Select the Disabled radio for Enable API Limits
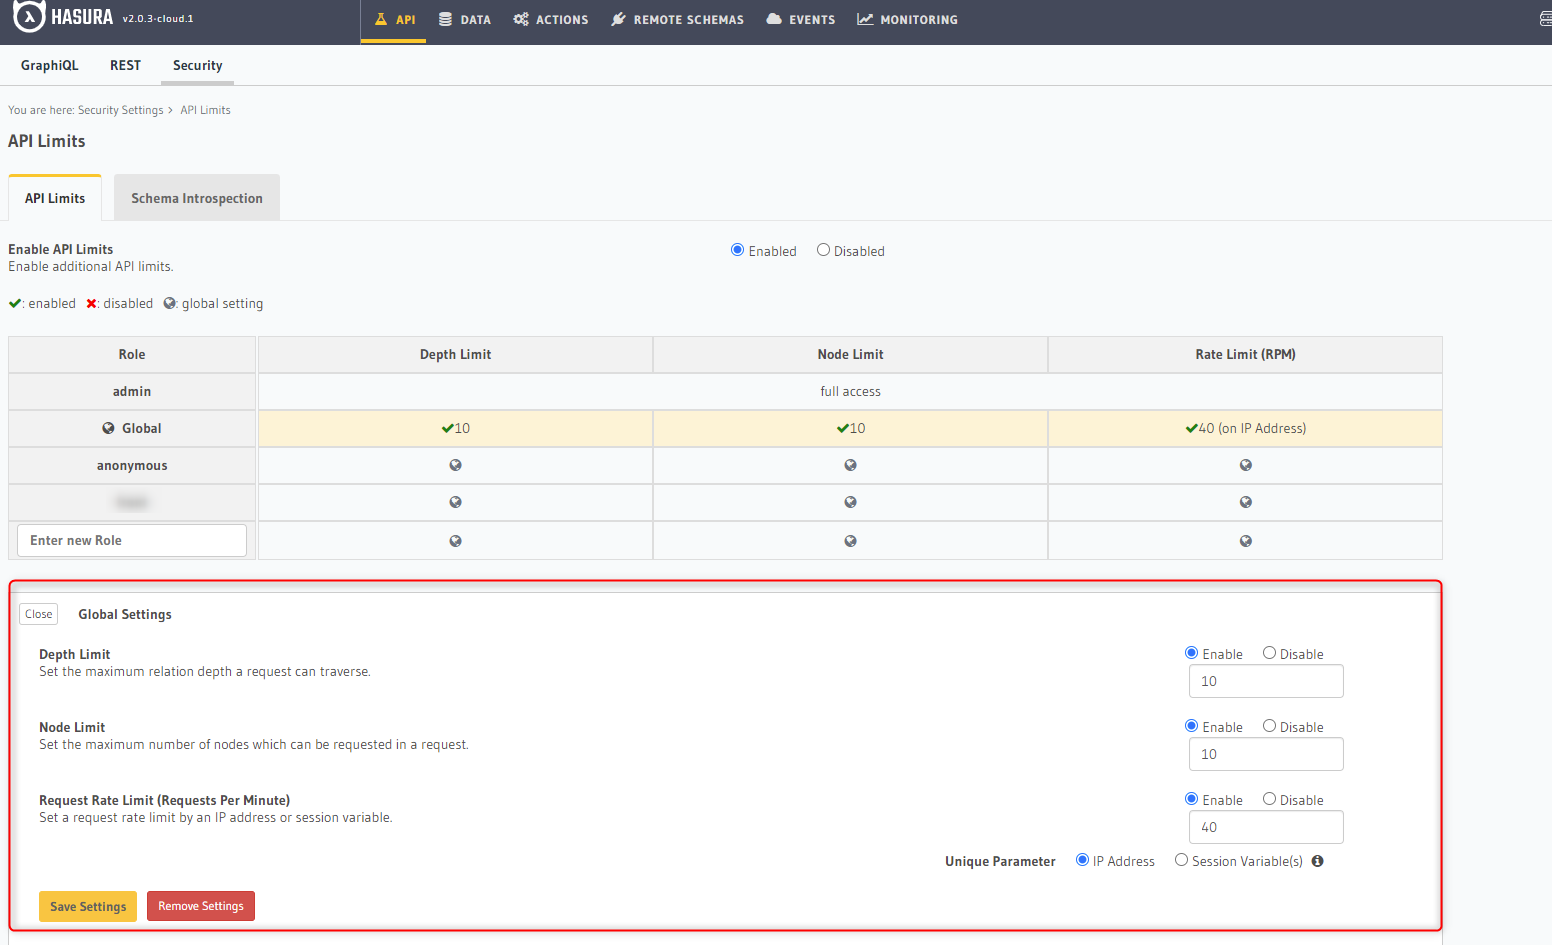This screenshot has width=1552, height=945. point(823,249)
